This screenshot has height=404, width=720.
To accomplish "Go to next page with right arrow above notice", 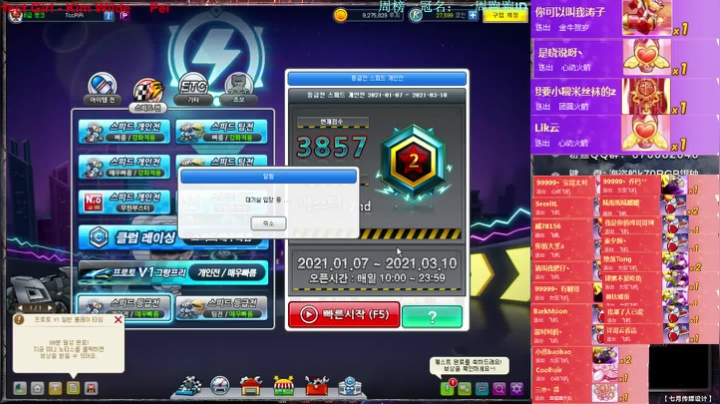I will point(51,308).
